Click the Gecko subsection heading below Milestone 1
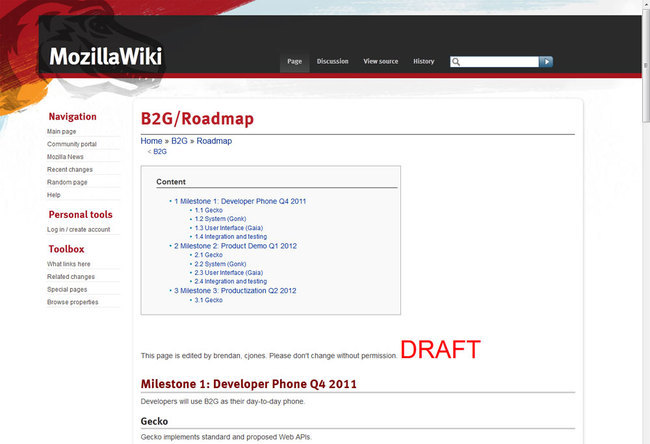 click(154, 421)
